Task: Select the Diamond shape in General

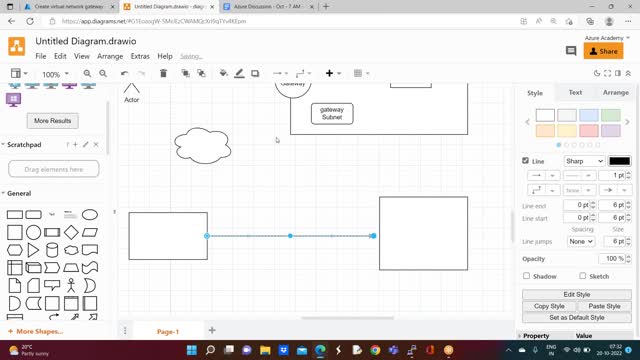Action: coord(71,232)
